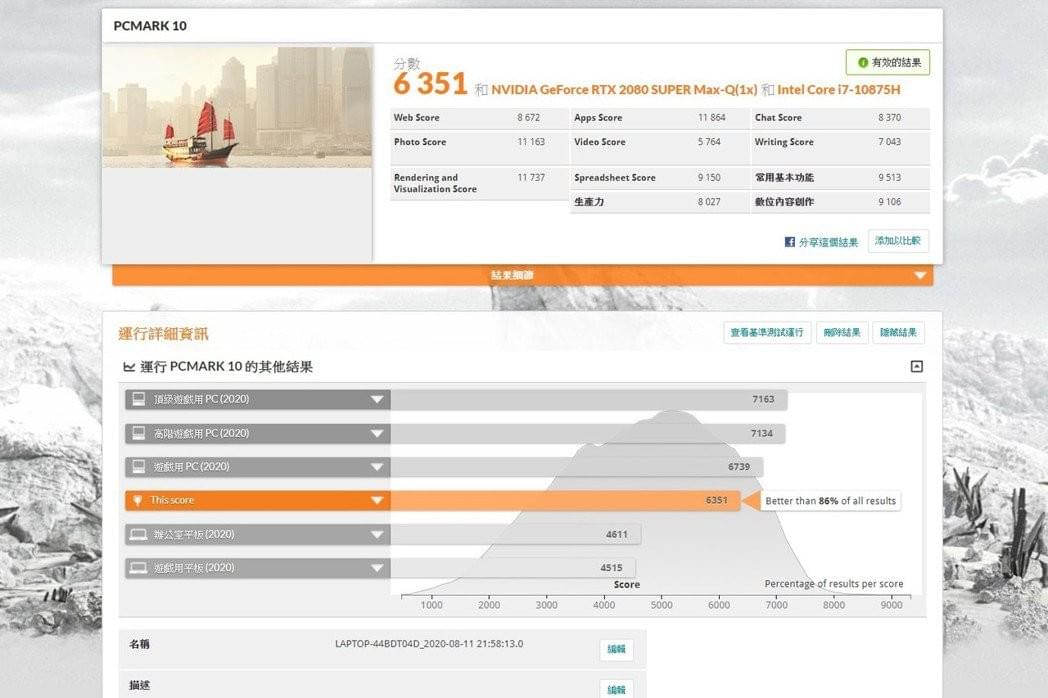Collapse the PCMark 10 other results panel
The width and height of the screenshot is (1048, 698).
pyautogui.click(x=917, y=366)
